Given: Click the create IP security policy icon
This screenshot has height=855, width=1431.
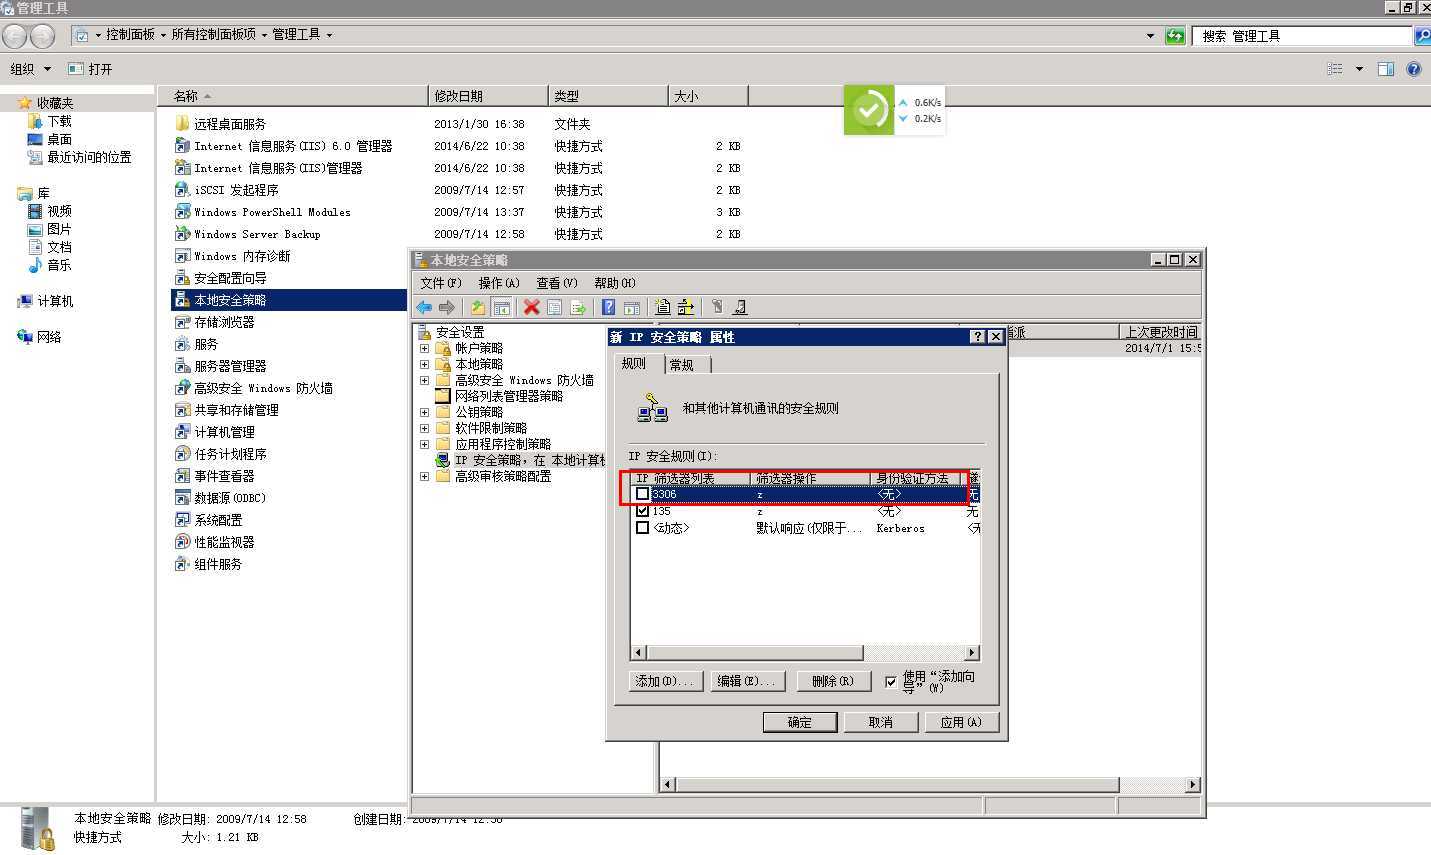Looking at the screenshot, I should coord(662,307).
